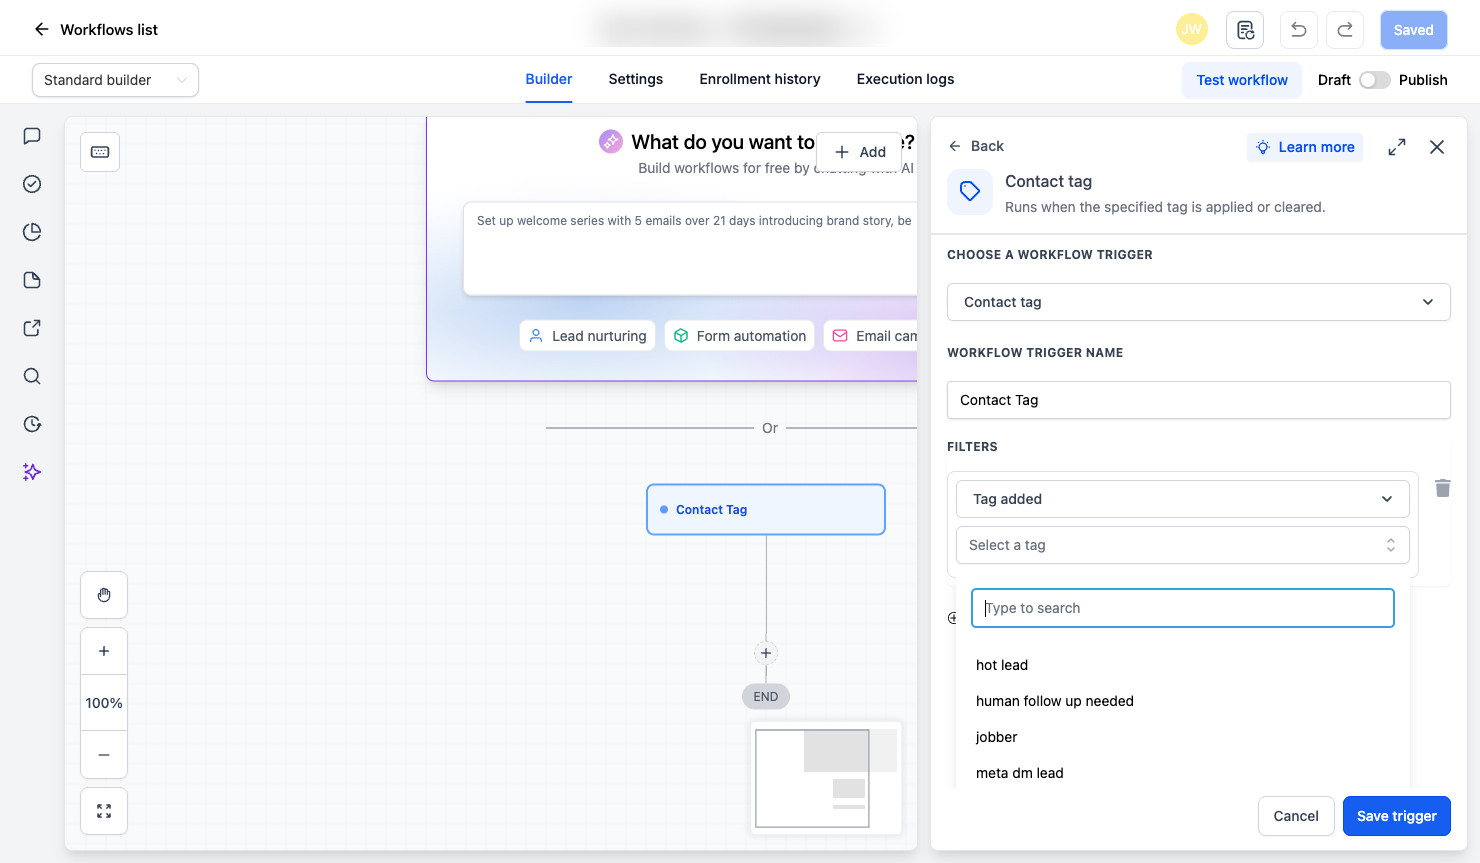Open chat comments sidebar icon
Image resolution: width=1480 pixels, height=863 pixels.
[x=32, y=136]
